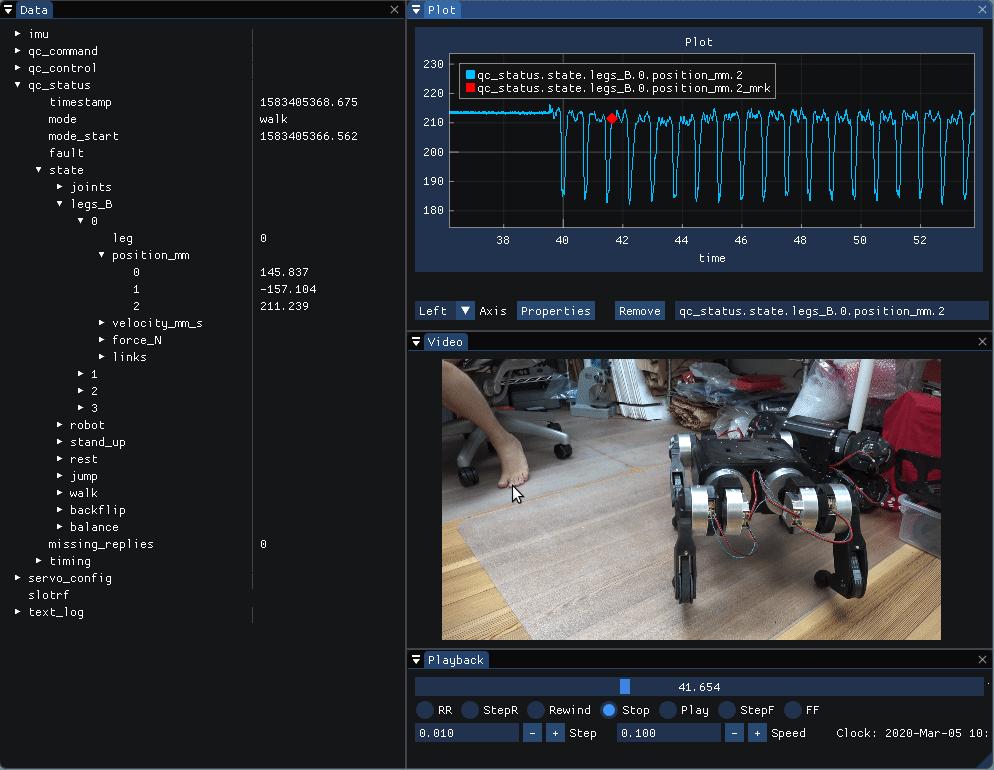Select the Playback tab
This screenshot has height=770, width=994.
456,660
